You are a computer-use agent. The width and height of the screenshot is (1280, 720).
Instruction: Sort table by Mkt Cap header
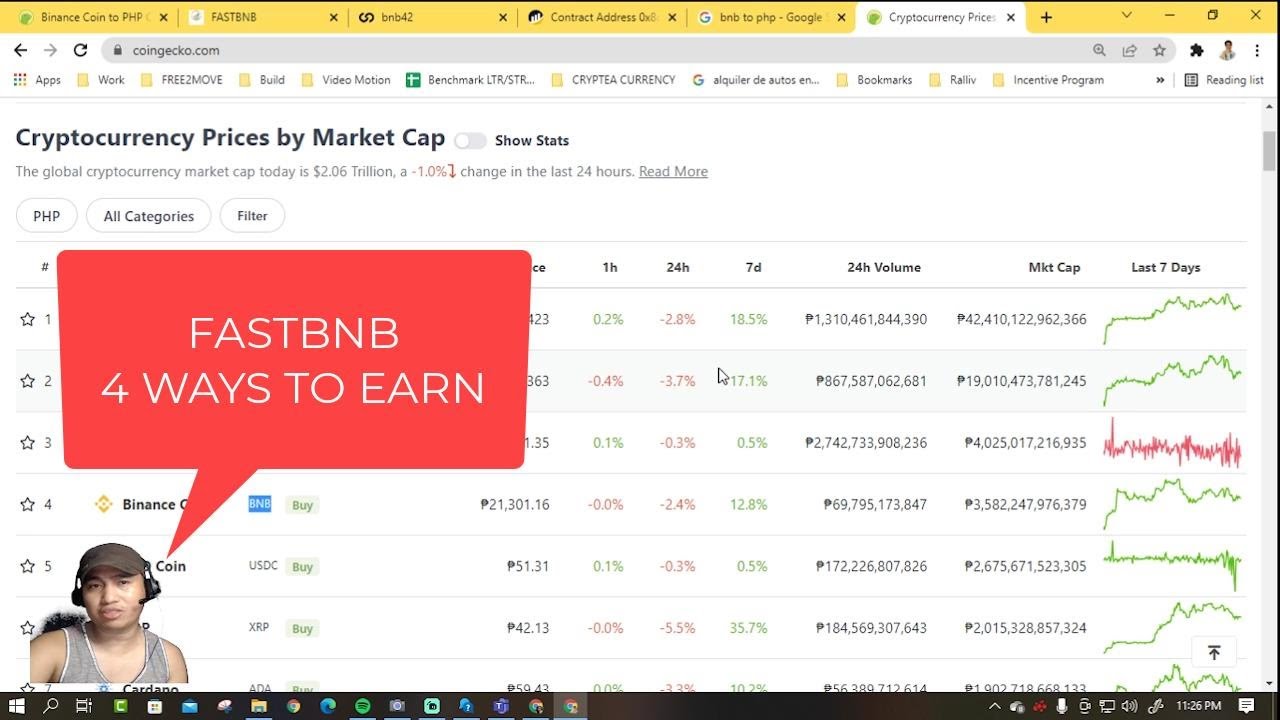coord(1054,267)
